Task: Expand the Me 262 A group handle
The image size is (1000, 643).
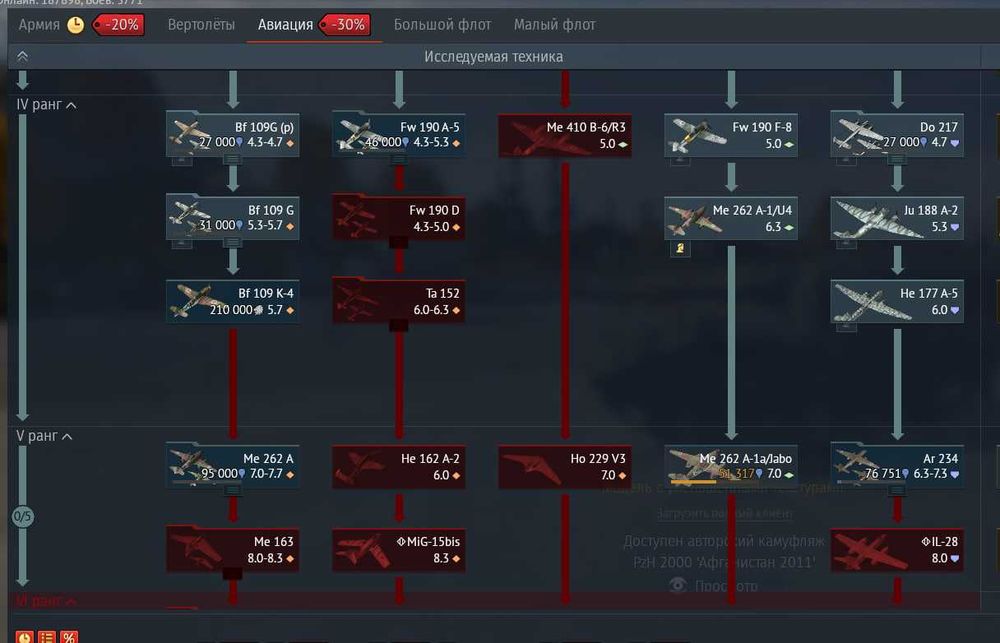Action: [233, 491]
